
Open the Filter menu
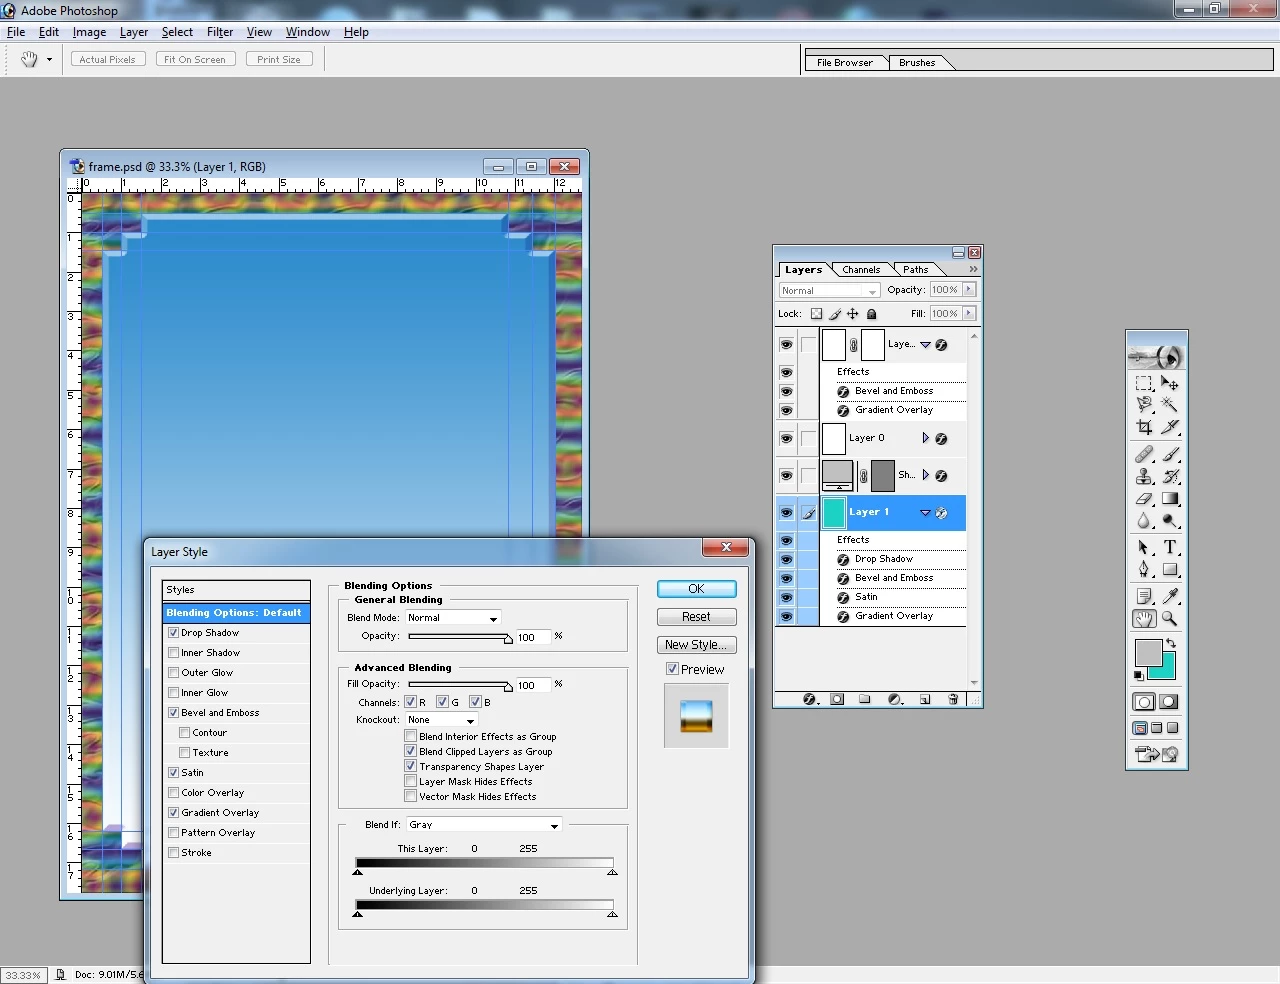220,32
